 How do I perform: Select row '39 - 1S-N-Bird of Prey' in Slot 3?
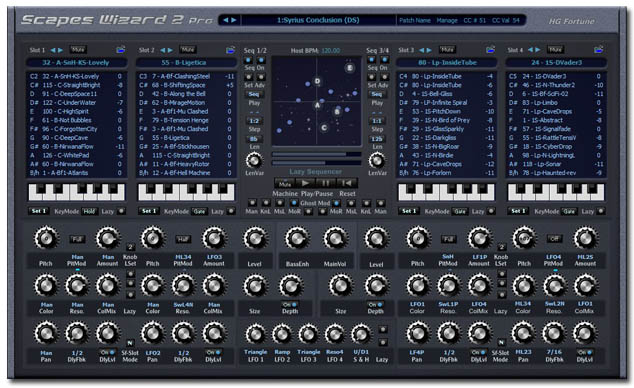[446, 120]
